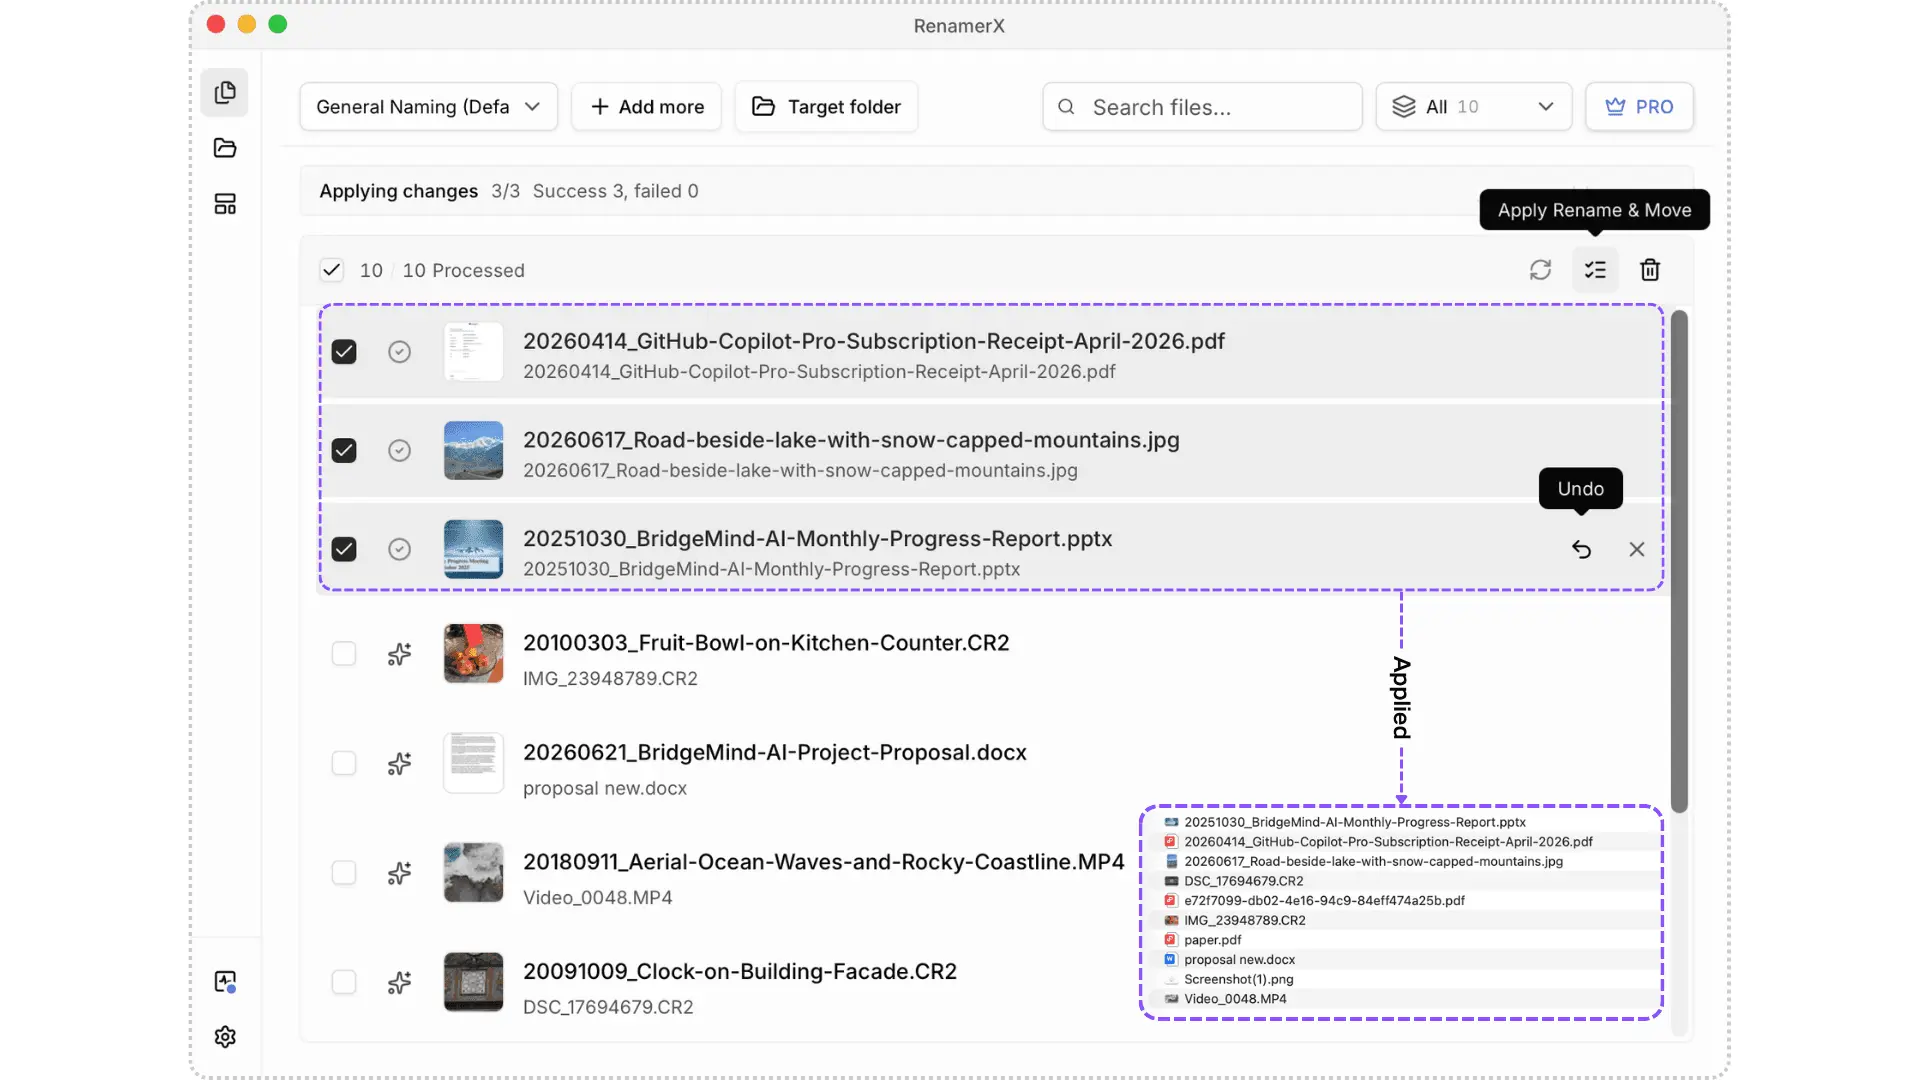Click status check icon for Progress-Report pptx
The width and height of the screenshot is (1920, 1080).
click(x=399, y=549)
